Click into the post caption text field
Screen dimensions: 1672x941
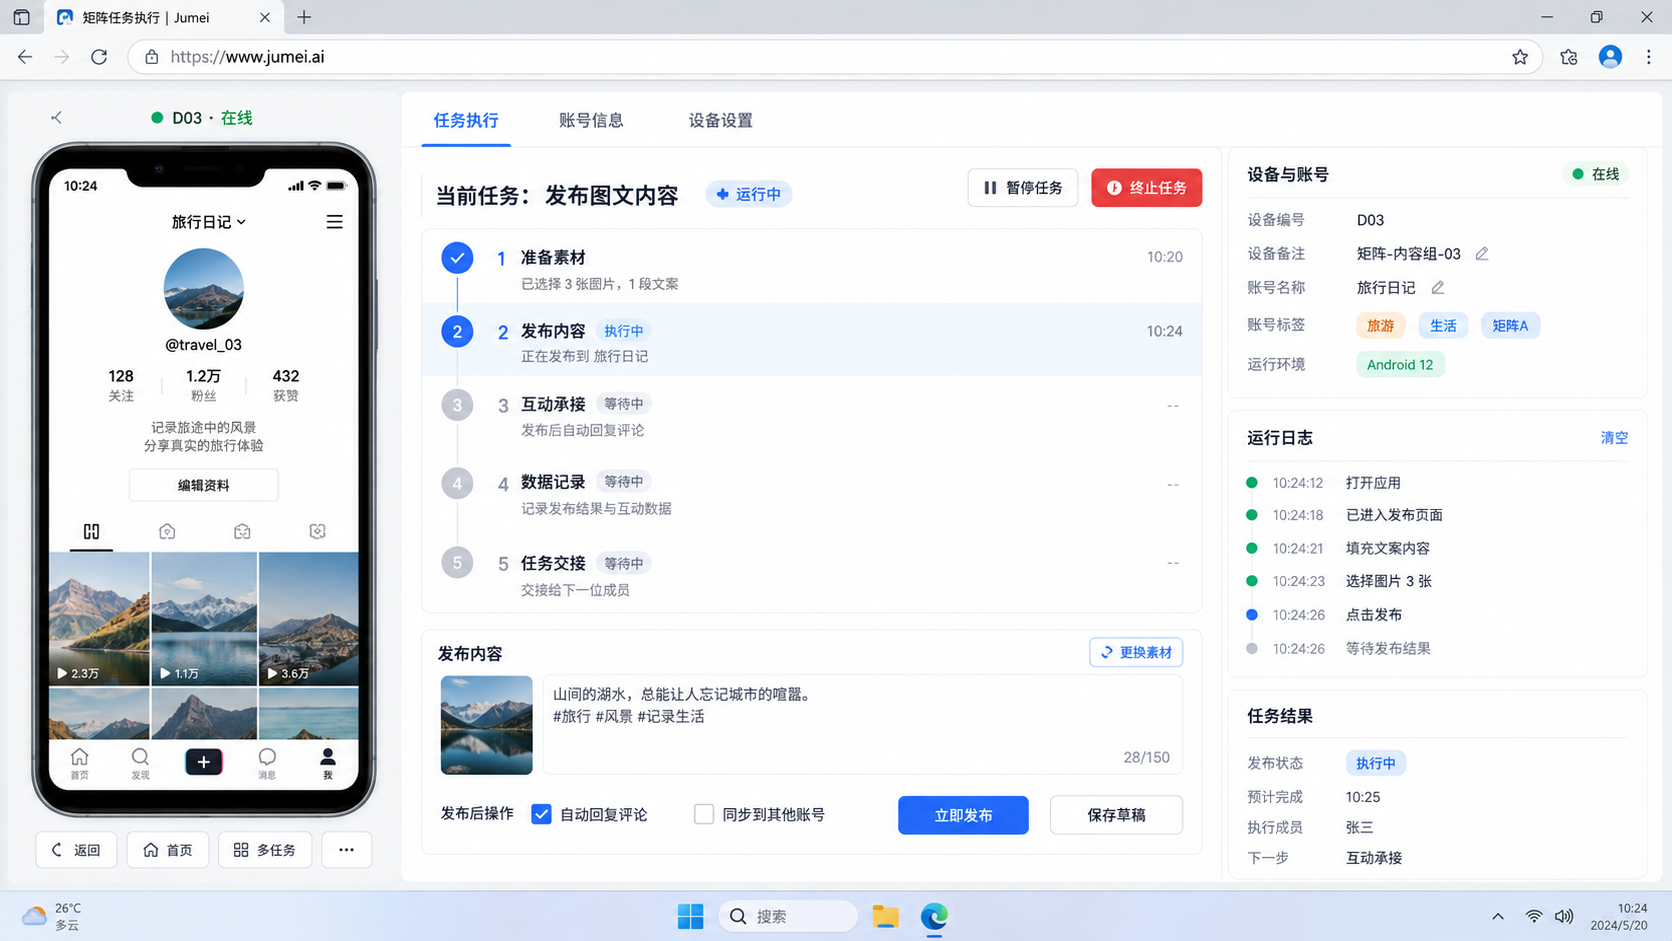862,724
